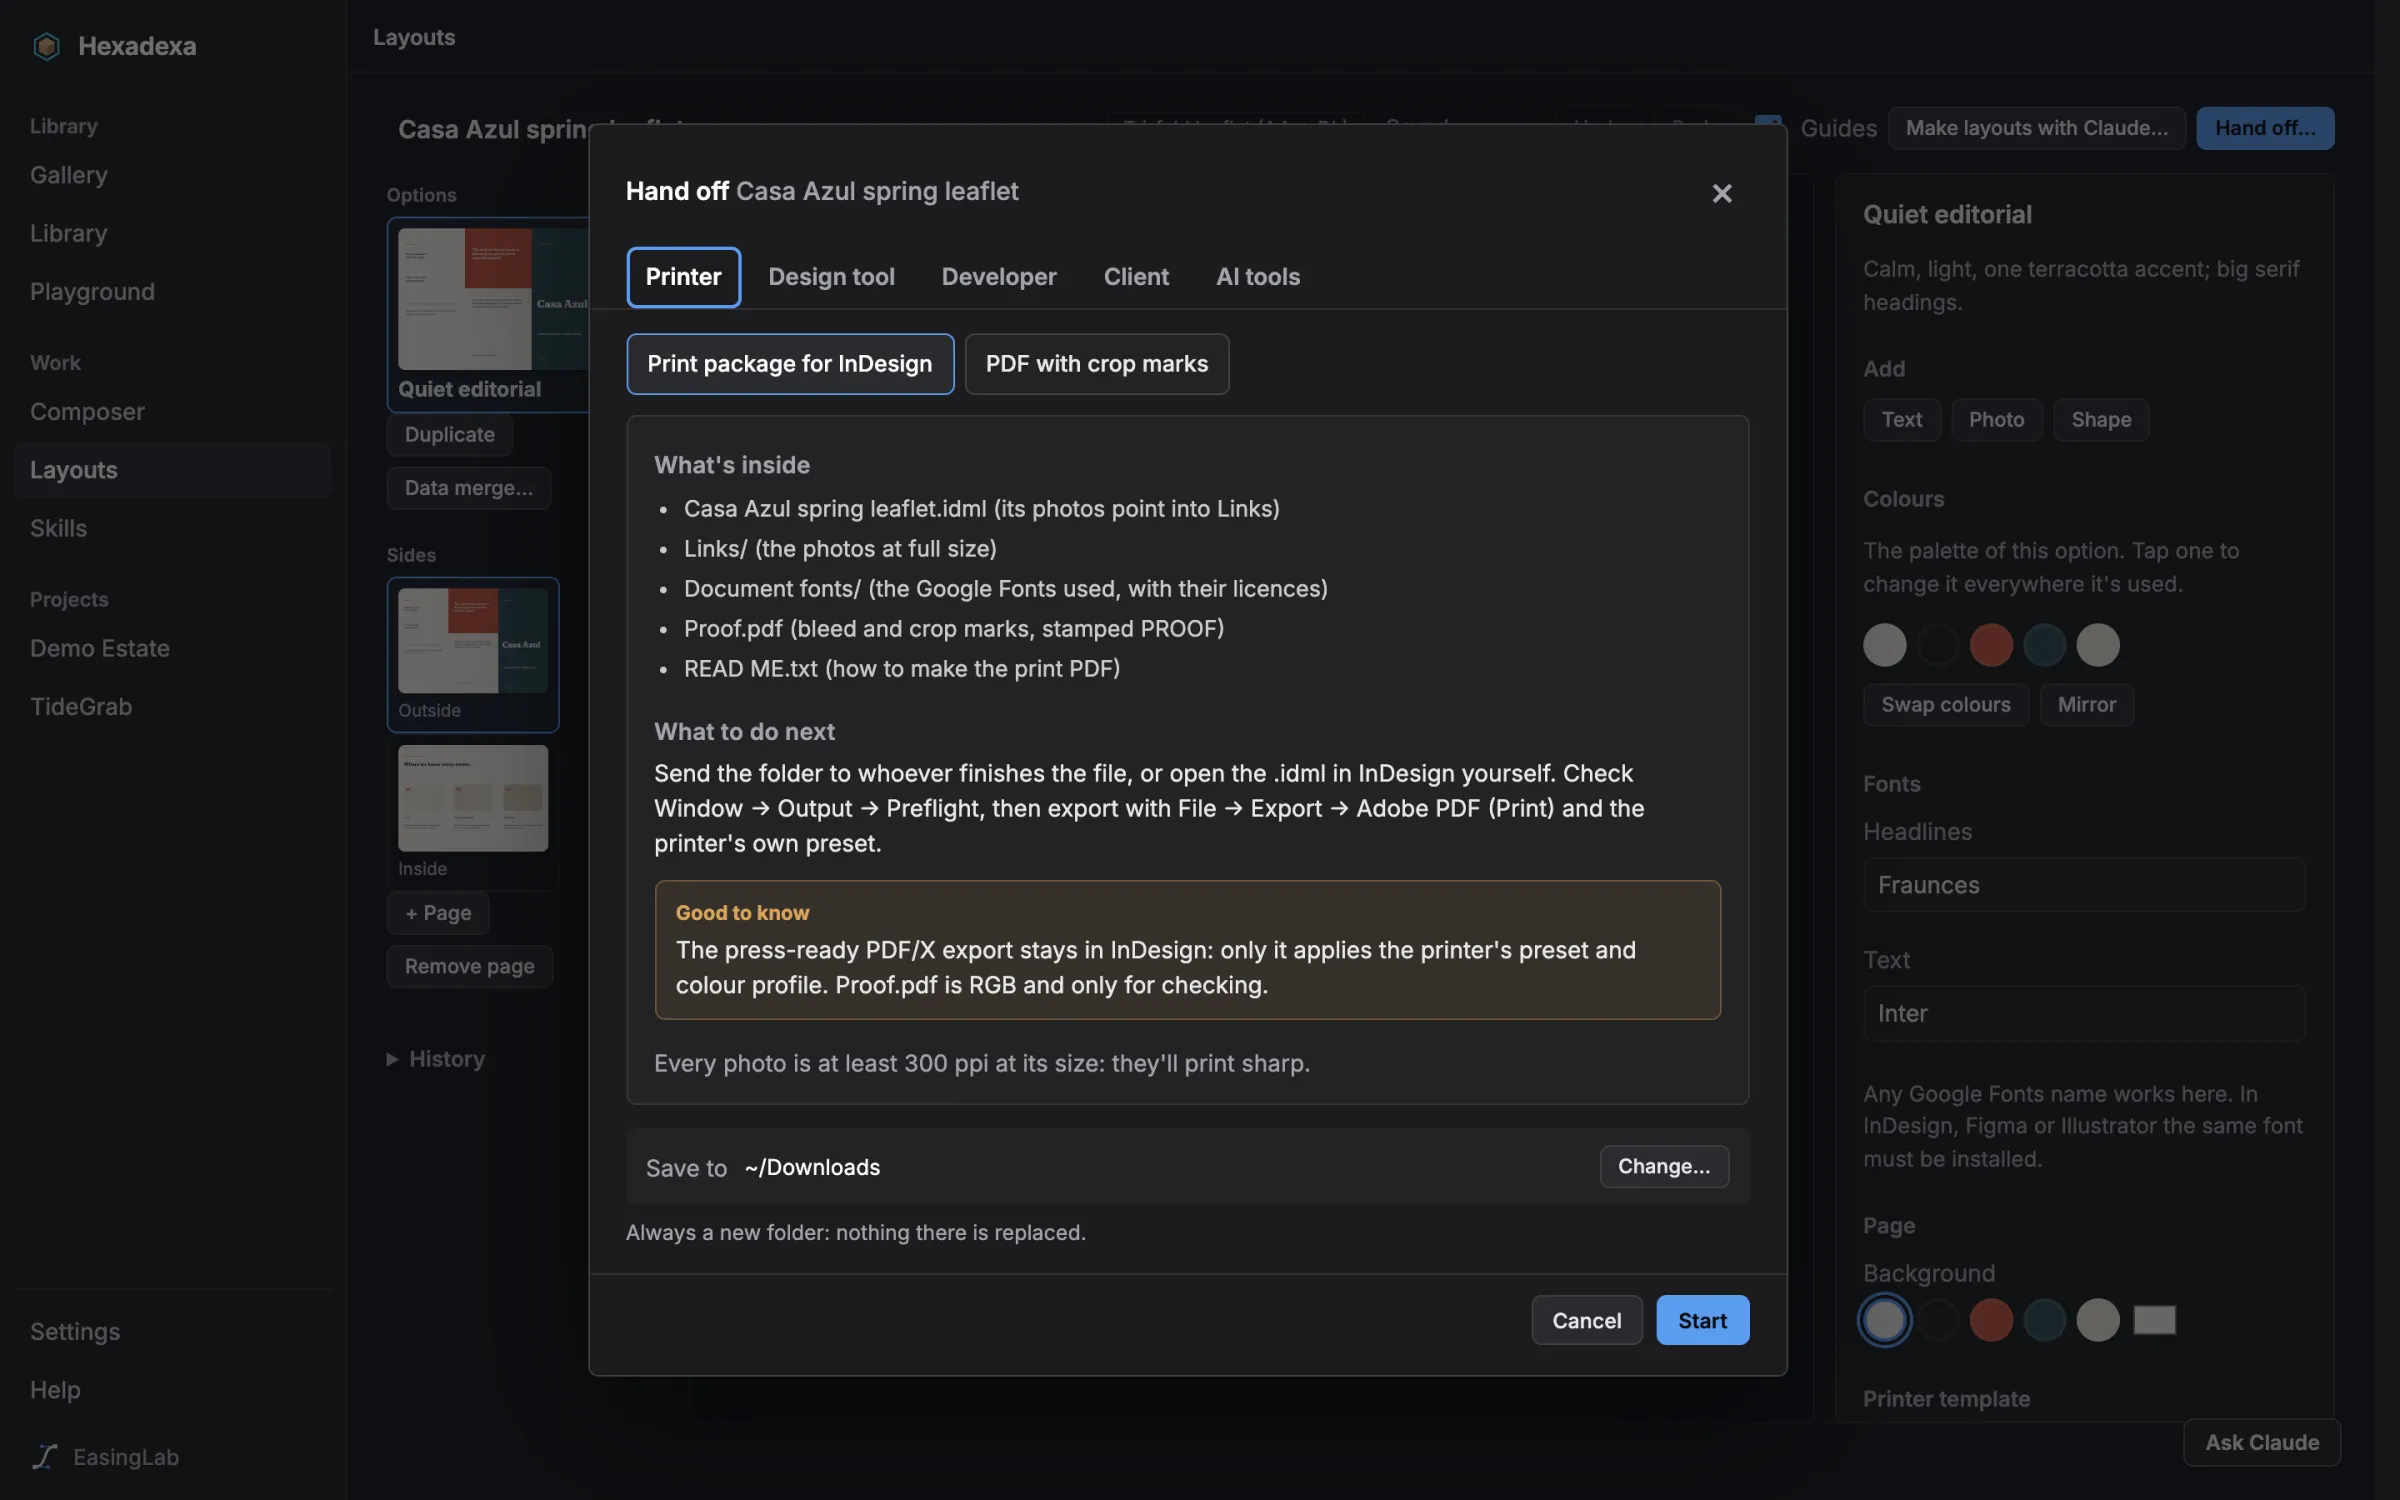Select the Quiet editorial option thumbnail
Image resolution: width=2400 pixels, height=1500 pixels.
pos(490,315)
